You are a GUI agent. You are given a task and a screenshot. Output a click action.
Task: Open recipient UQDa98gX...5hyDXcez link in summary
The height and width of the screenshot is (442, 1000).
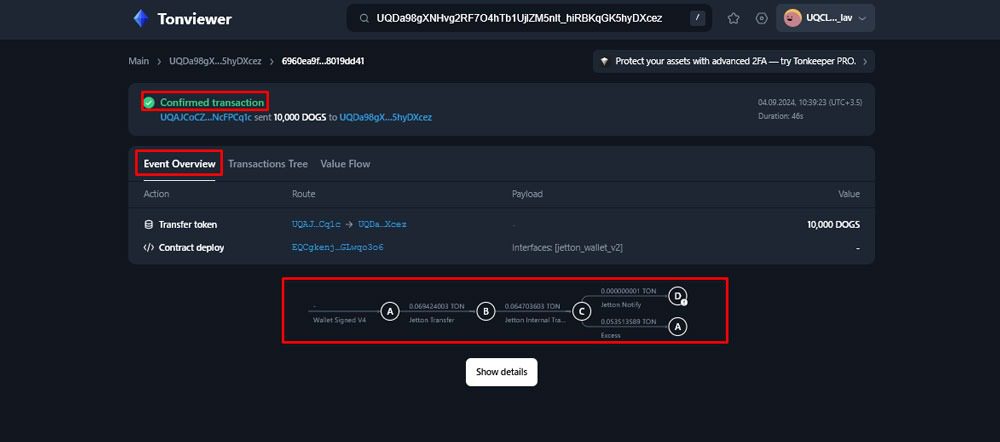pyautogui.click(x=385, y=117)
